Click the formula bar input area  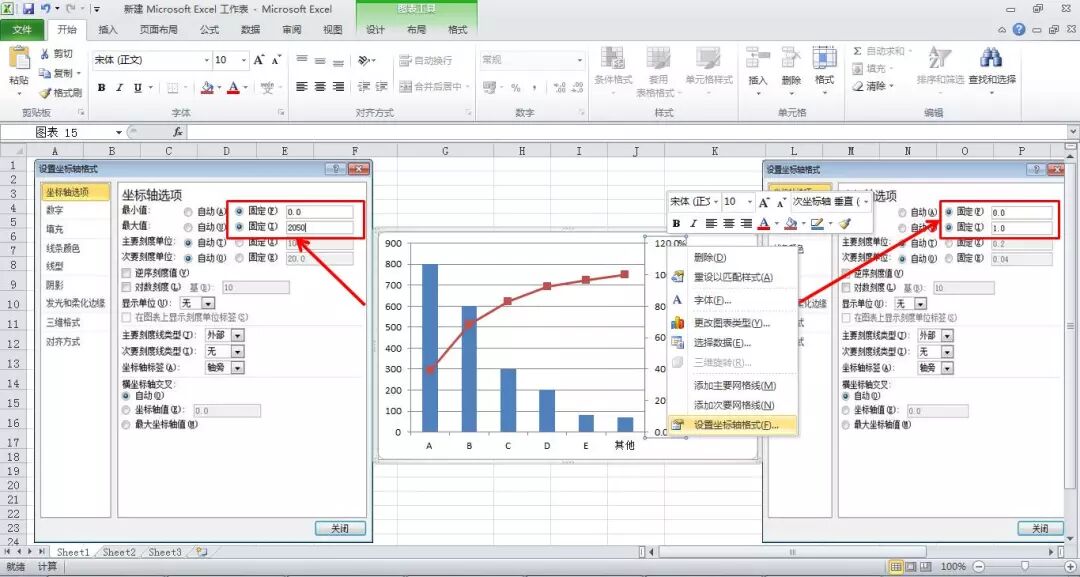627,132
